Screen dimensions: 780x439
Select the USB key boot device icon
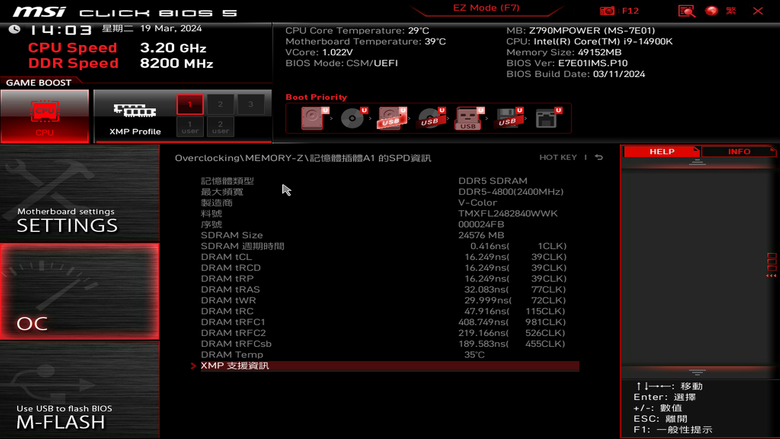(x=469, y=118)
